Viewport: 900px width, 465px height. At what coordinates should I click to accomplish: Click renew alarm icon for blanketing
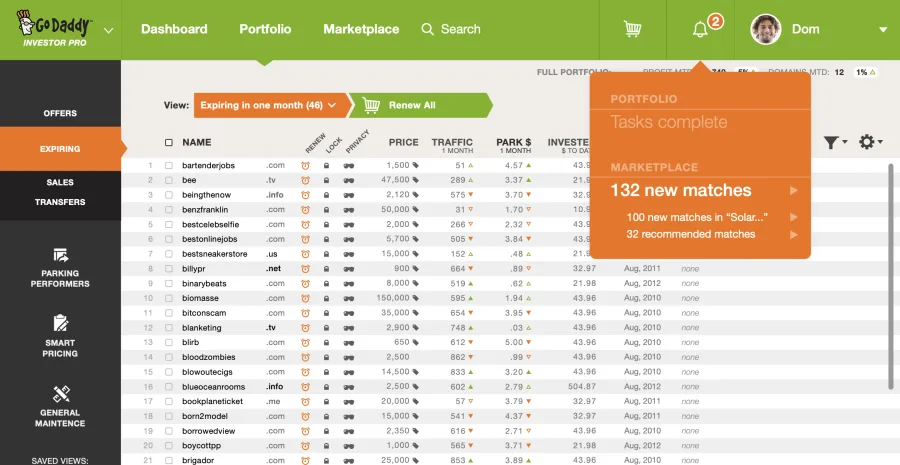pos(305,328)
